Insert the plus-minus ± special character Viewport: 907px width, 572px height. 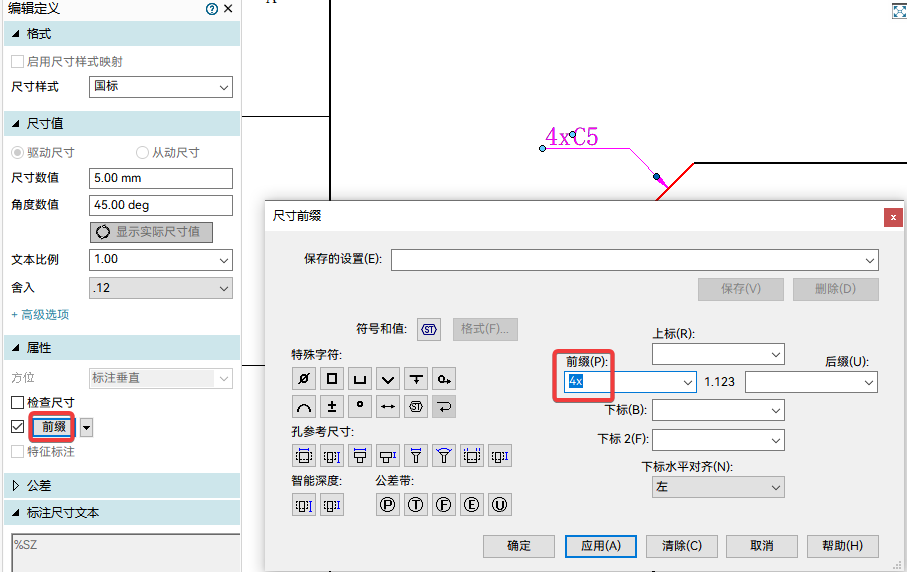tap(332, 407)
